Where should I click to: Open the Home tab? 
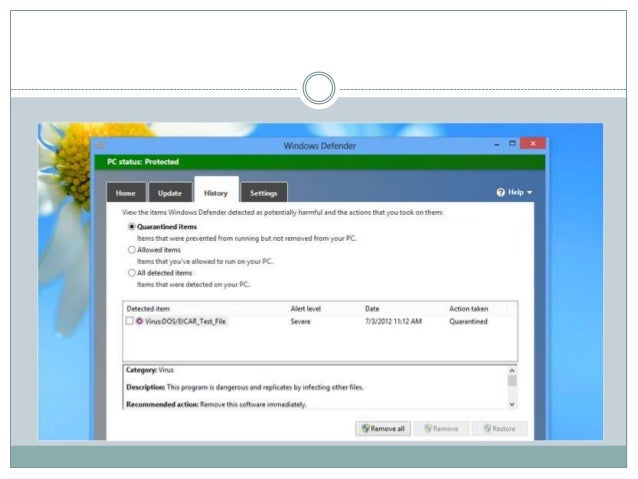pyautogui.click(x=126, y=192)
